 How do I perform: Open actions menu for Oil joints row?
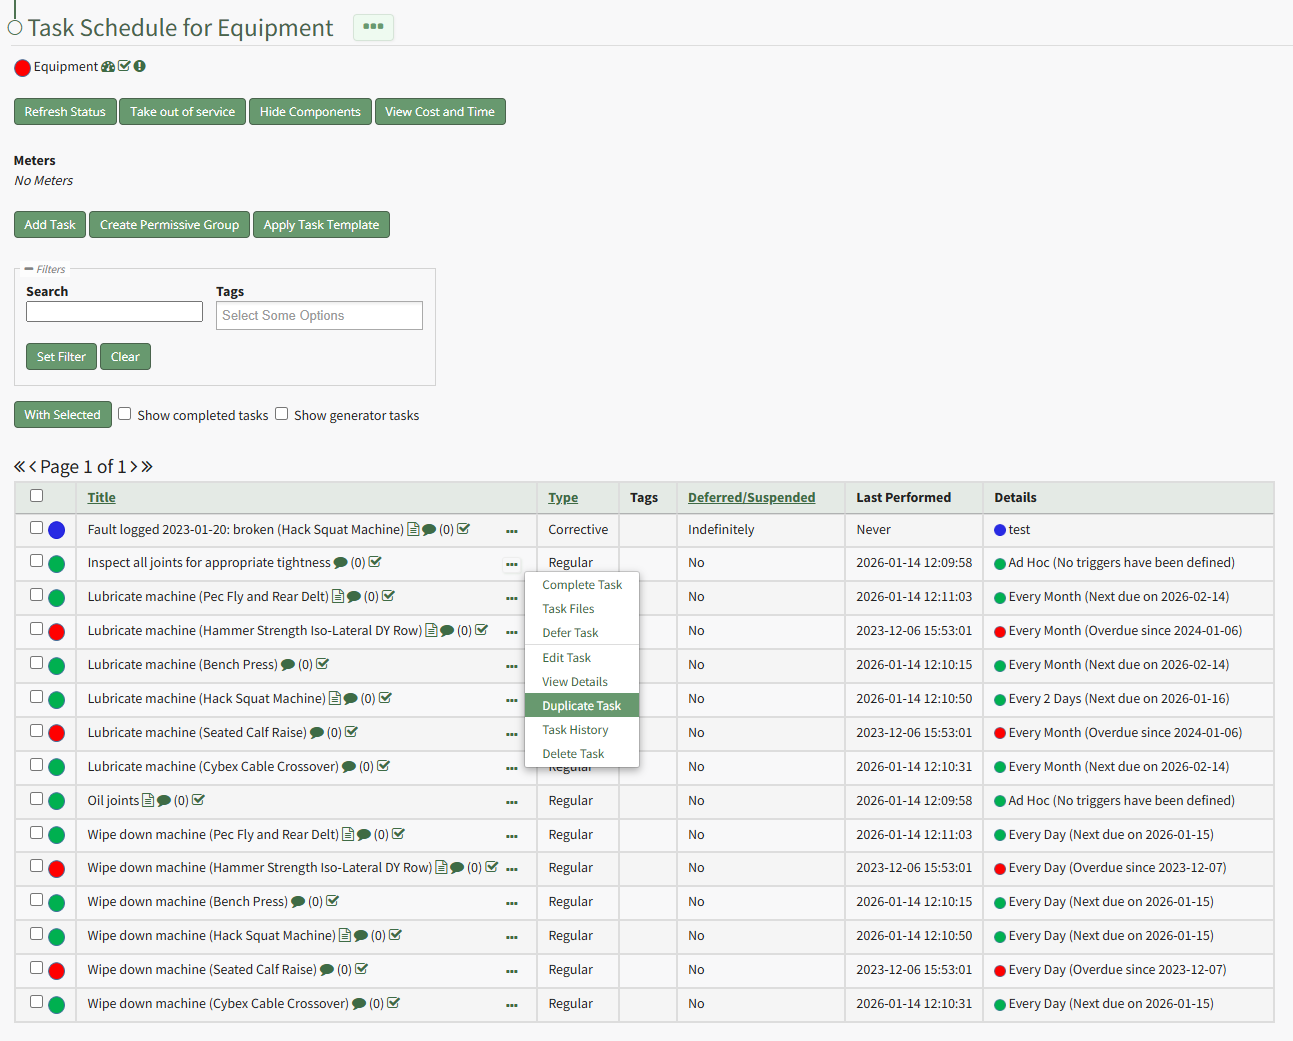(512, 802)
